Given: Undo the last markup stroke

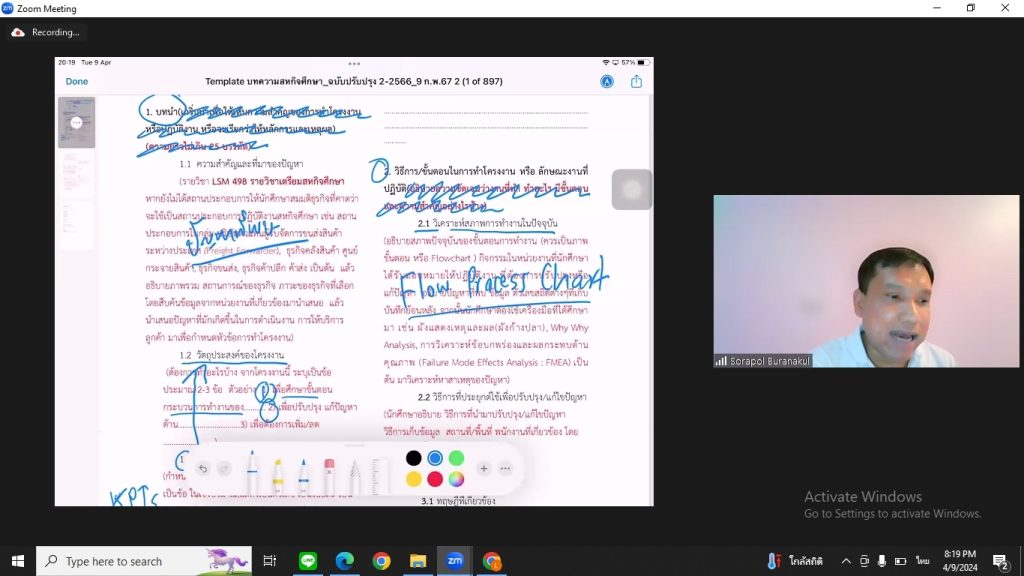Looking at the screenshot, I should pos(203,468).
